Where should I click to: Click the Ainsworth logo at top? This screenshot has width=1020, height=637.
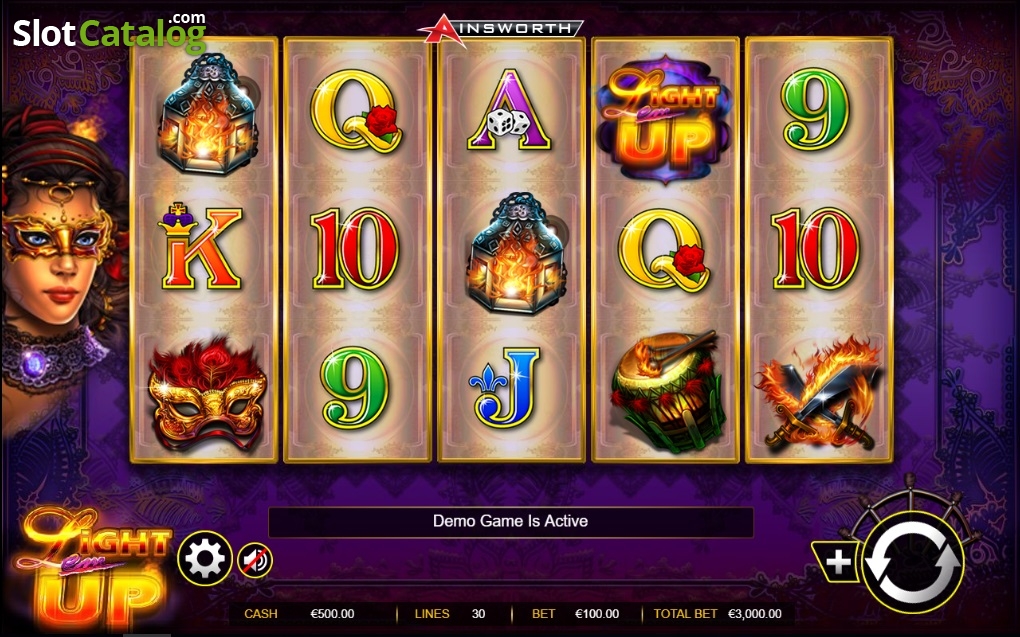(x=500, y=29)
